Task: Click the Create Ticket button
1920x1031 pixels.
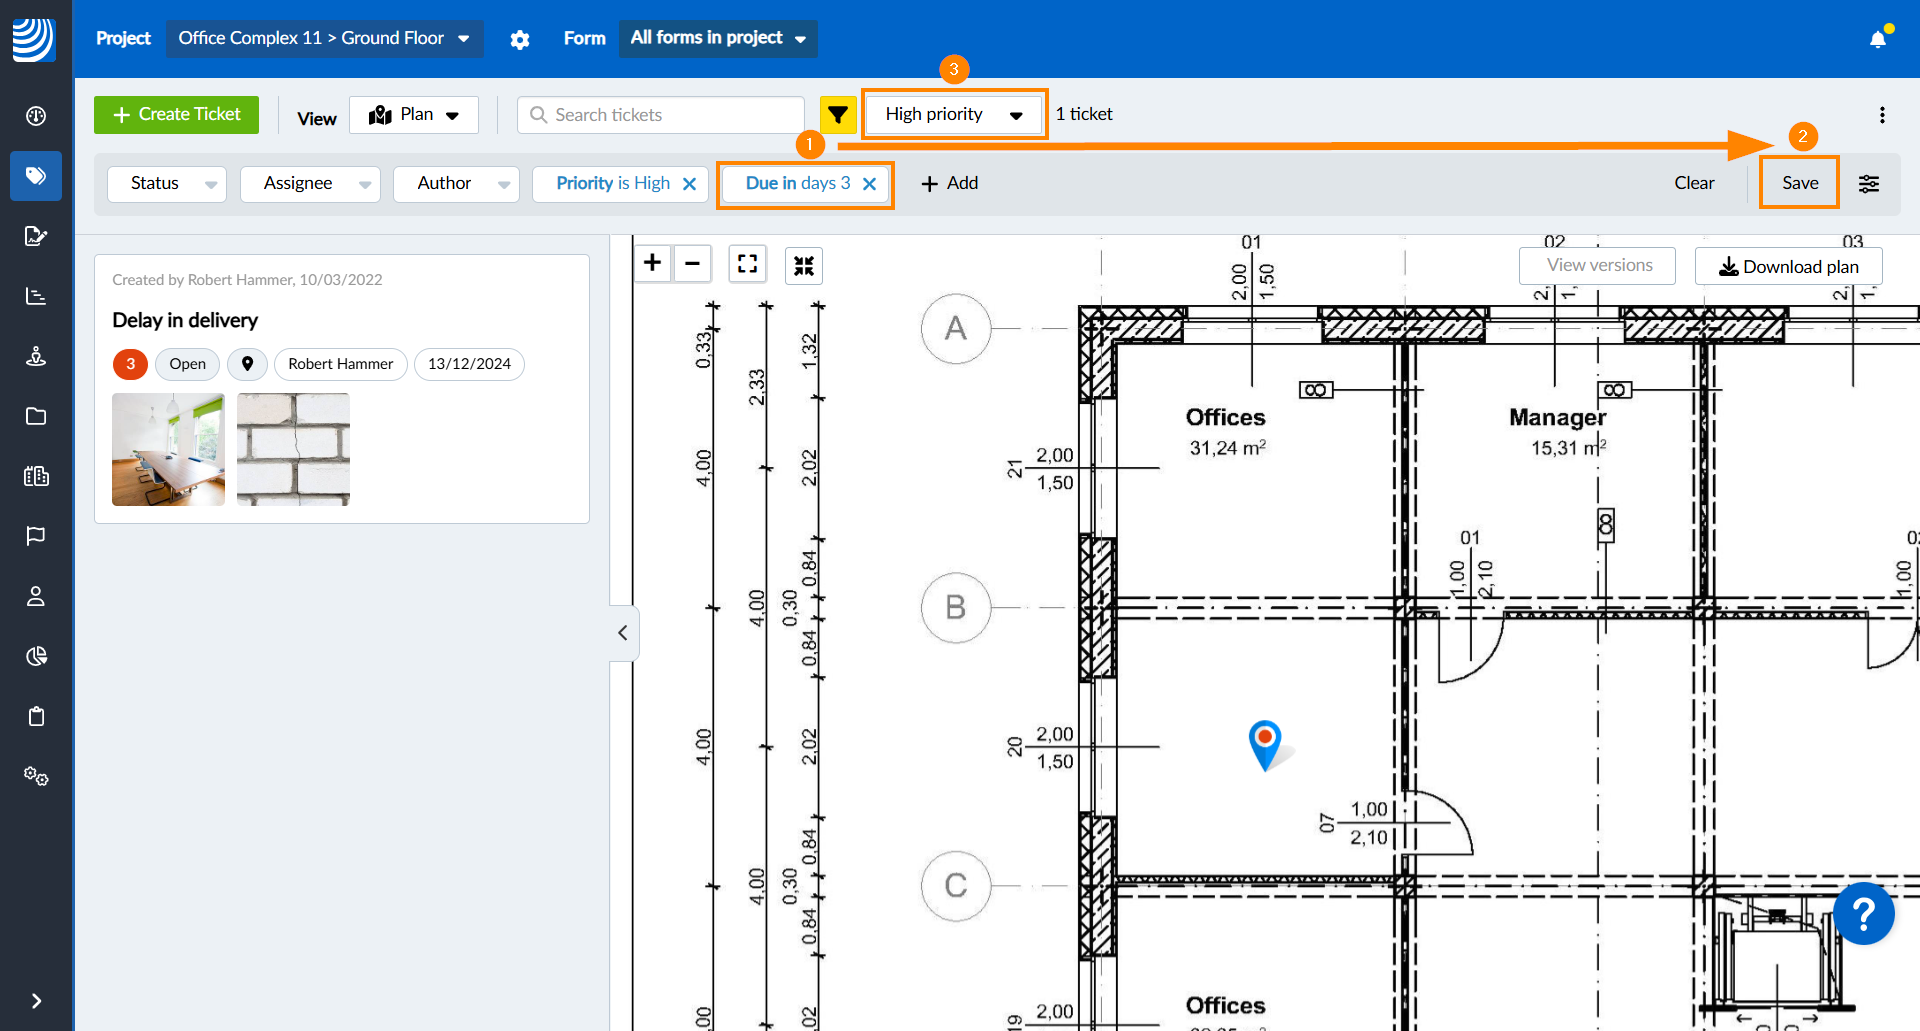Action: [176, 115]
